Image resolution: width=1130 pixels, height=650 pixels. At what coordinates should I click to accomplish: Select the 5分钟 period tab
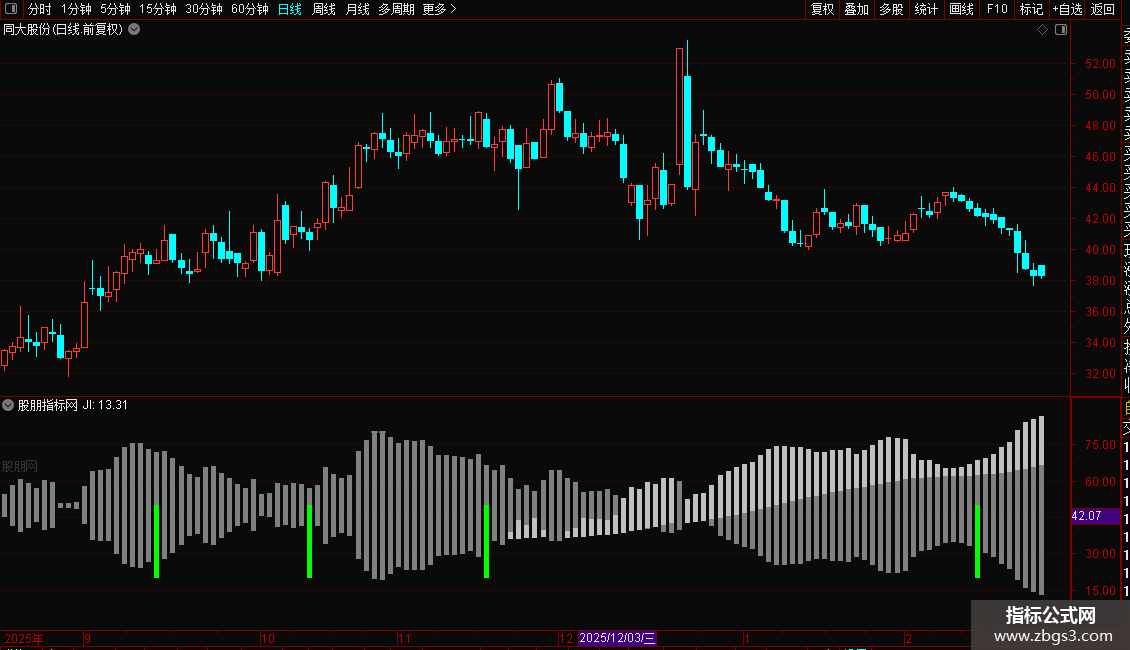tap(115, 9)
